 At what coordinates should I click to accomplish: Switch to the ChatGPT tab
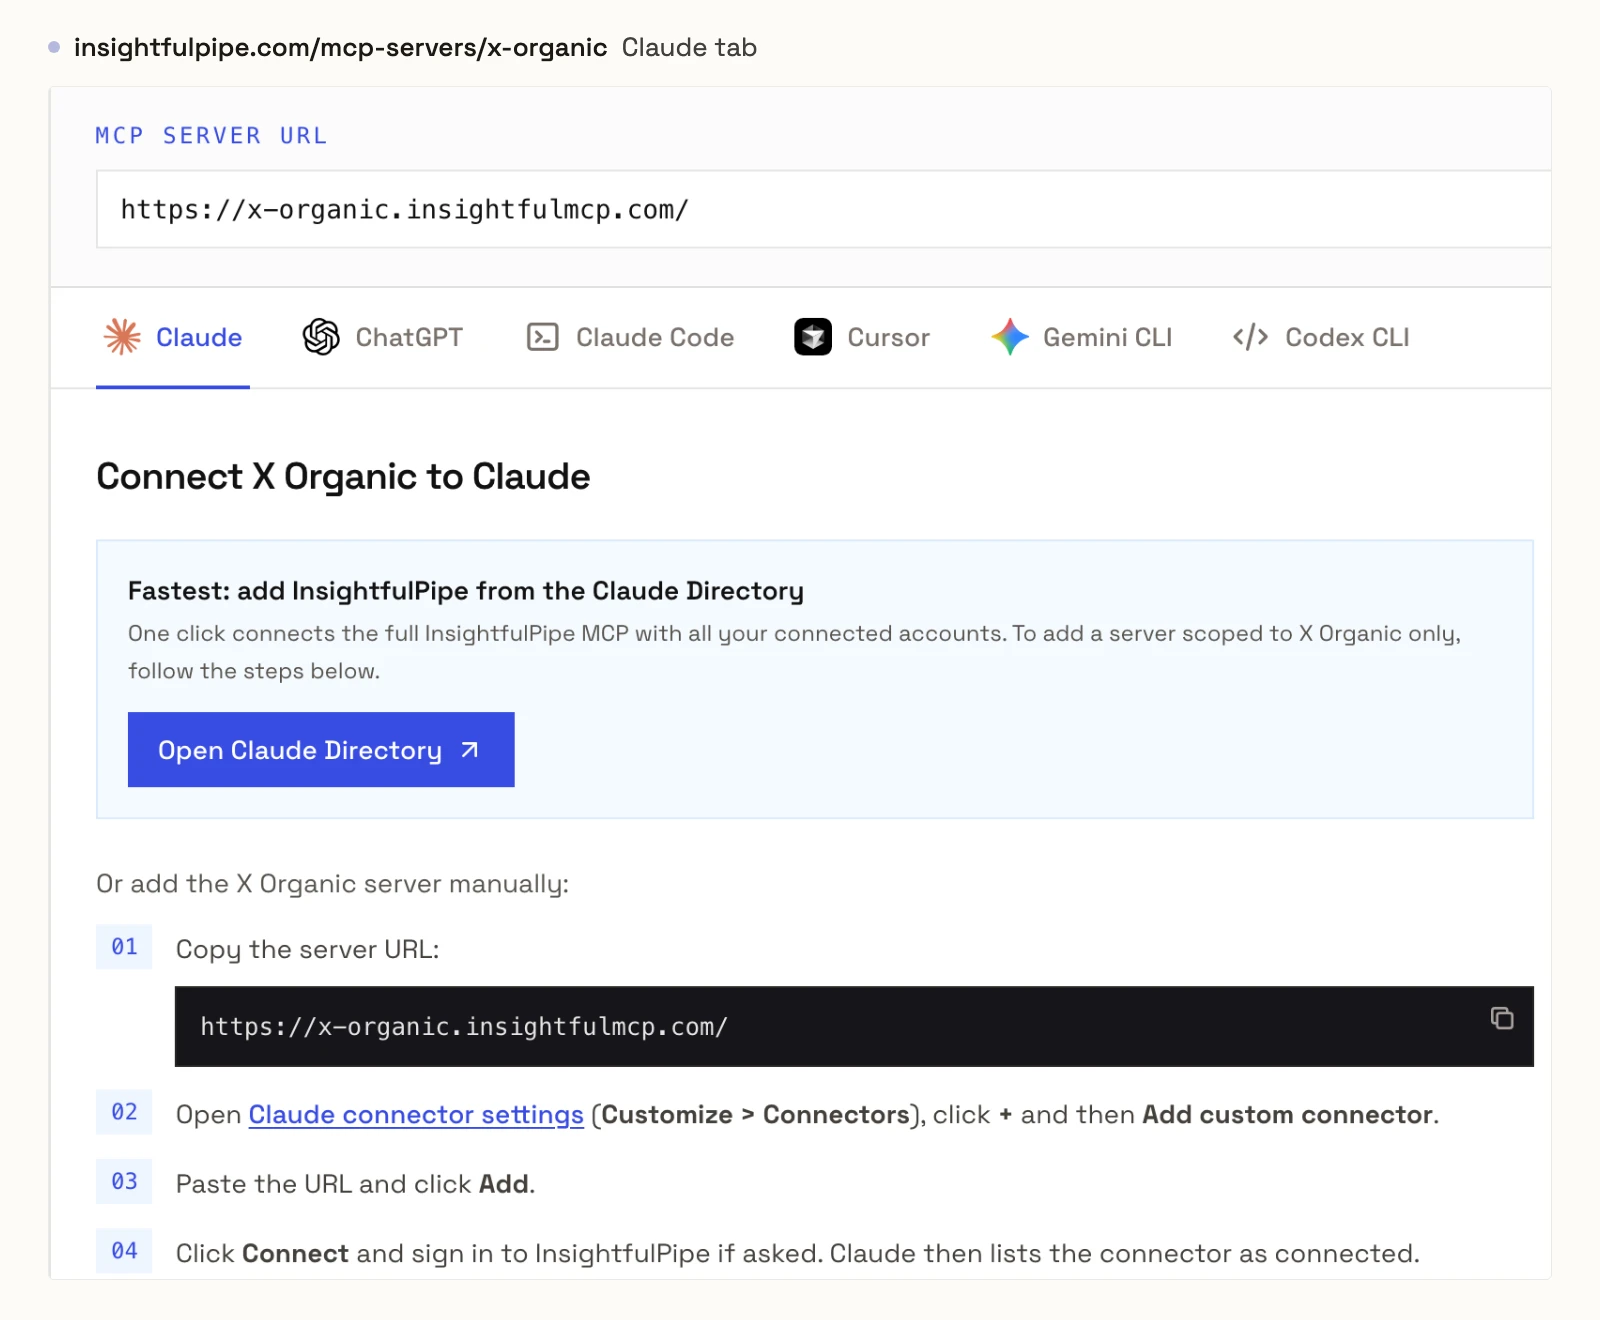(x=383, y=337)
